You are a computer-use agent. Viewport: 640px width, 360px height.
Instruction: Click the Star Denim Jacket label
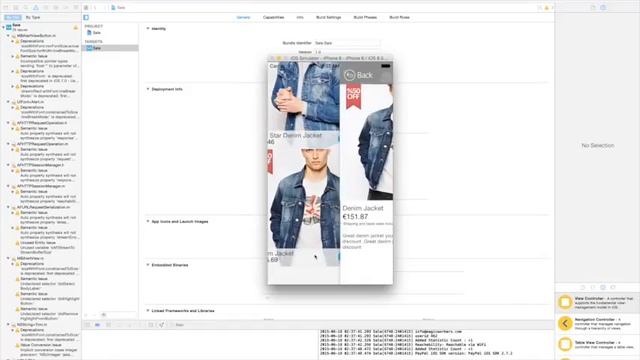coord(296,135)
